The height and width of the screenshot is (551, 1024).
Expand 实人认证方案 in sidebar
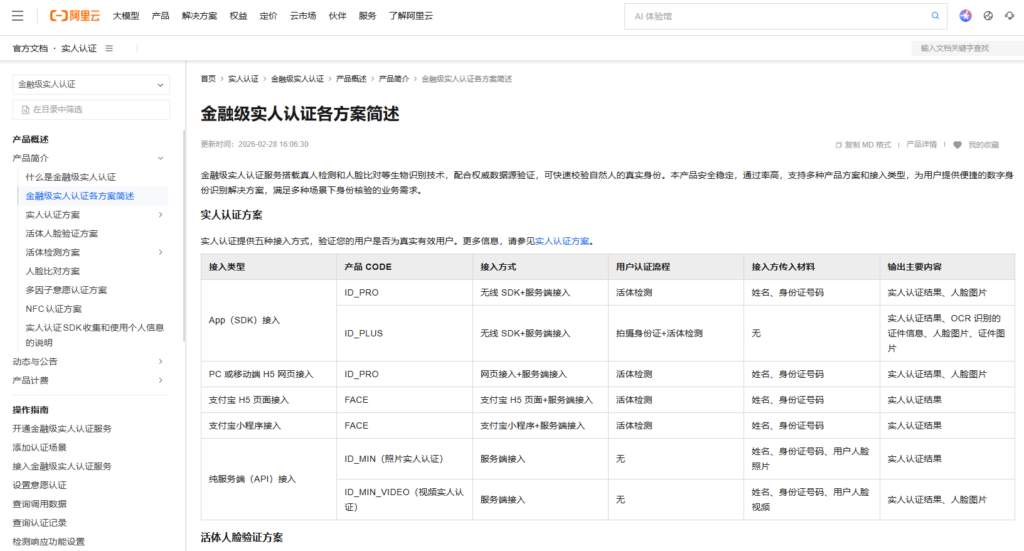point(161,215)
